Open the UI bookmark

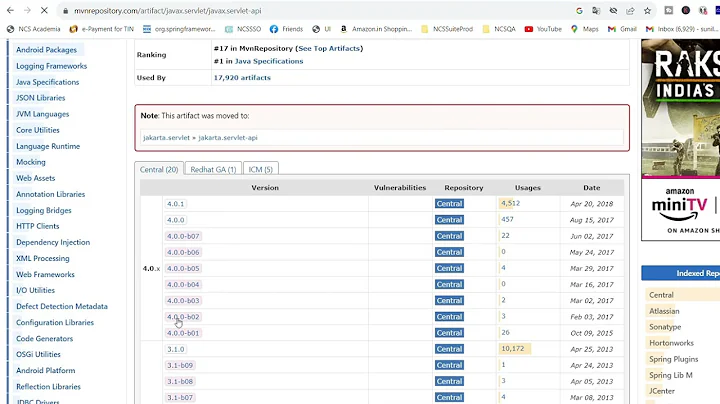pyautogui.click(x=321, y=29)
